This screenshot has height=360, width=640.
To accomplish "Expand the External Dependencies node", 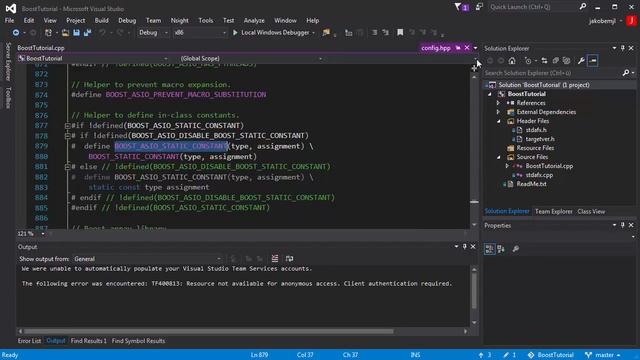I will [498, 112].
